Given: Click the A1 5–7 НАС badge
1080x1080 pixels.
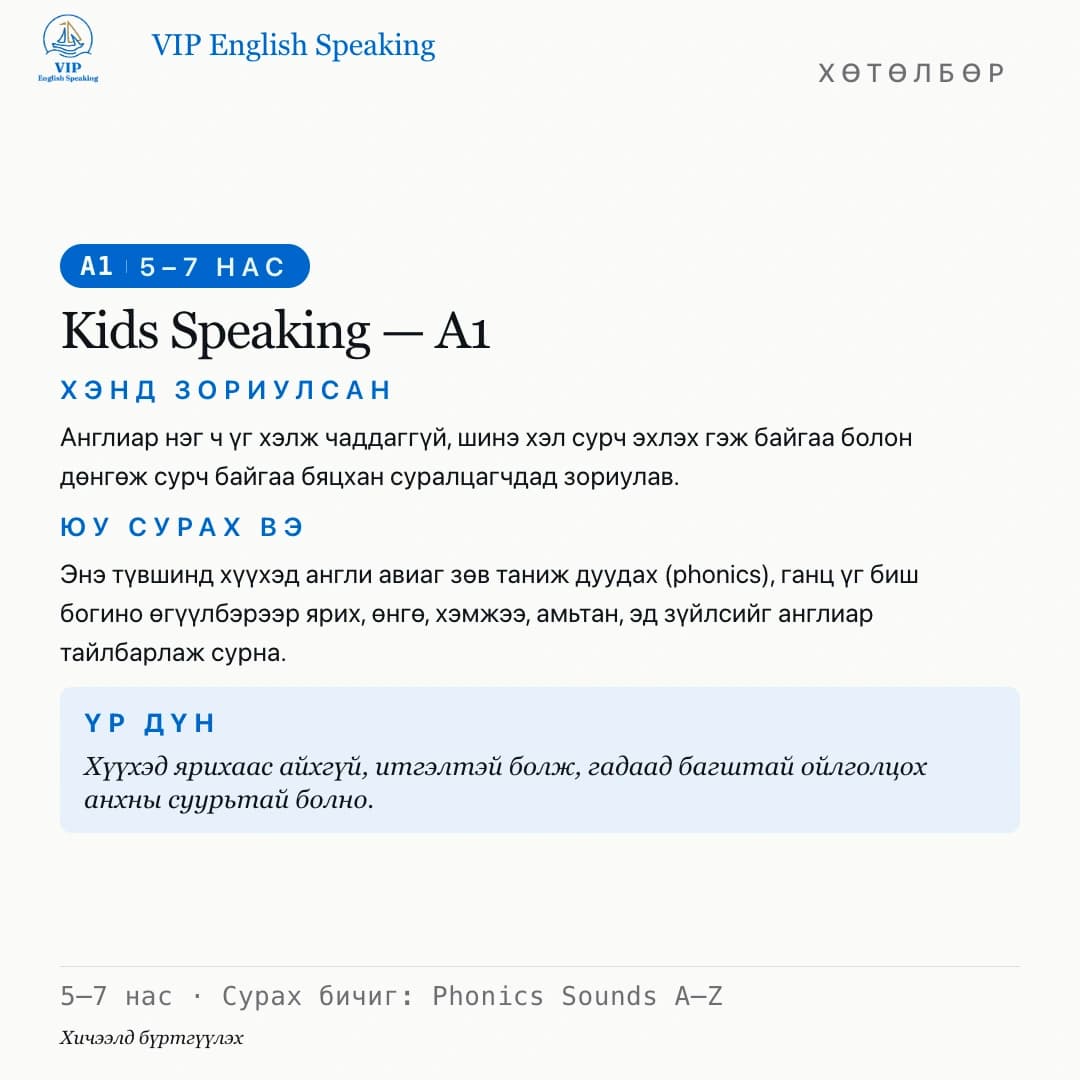Looking at the screenshot, I should (x=185, y=266).
